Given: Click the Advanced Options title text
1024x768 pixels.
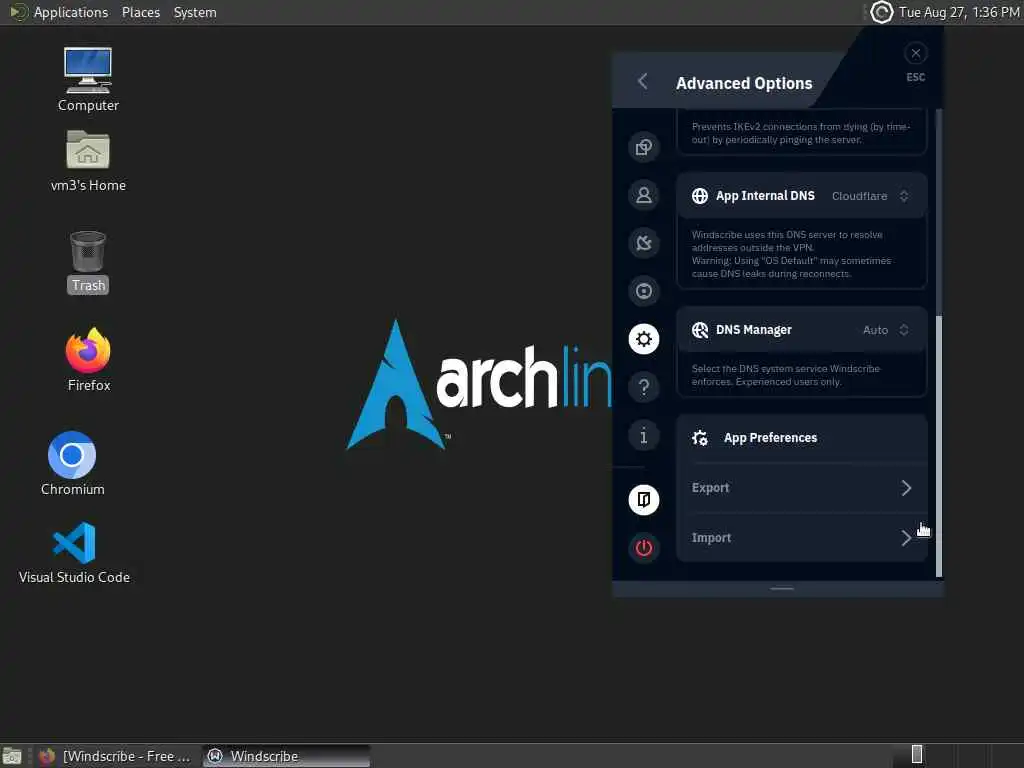Looking at the screenshot, I should (744, 84).
